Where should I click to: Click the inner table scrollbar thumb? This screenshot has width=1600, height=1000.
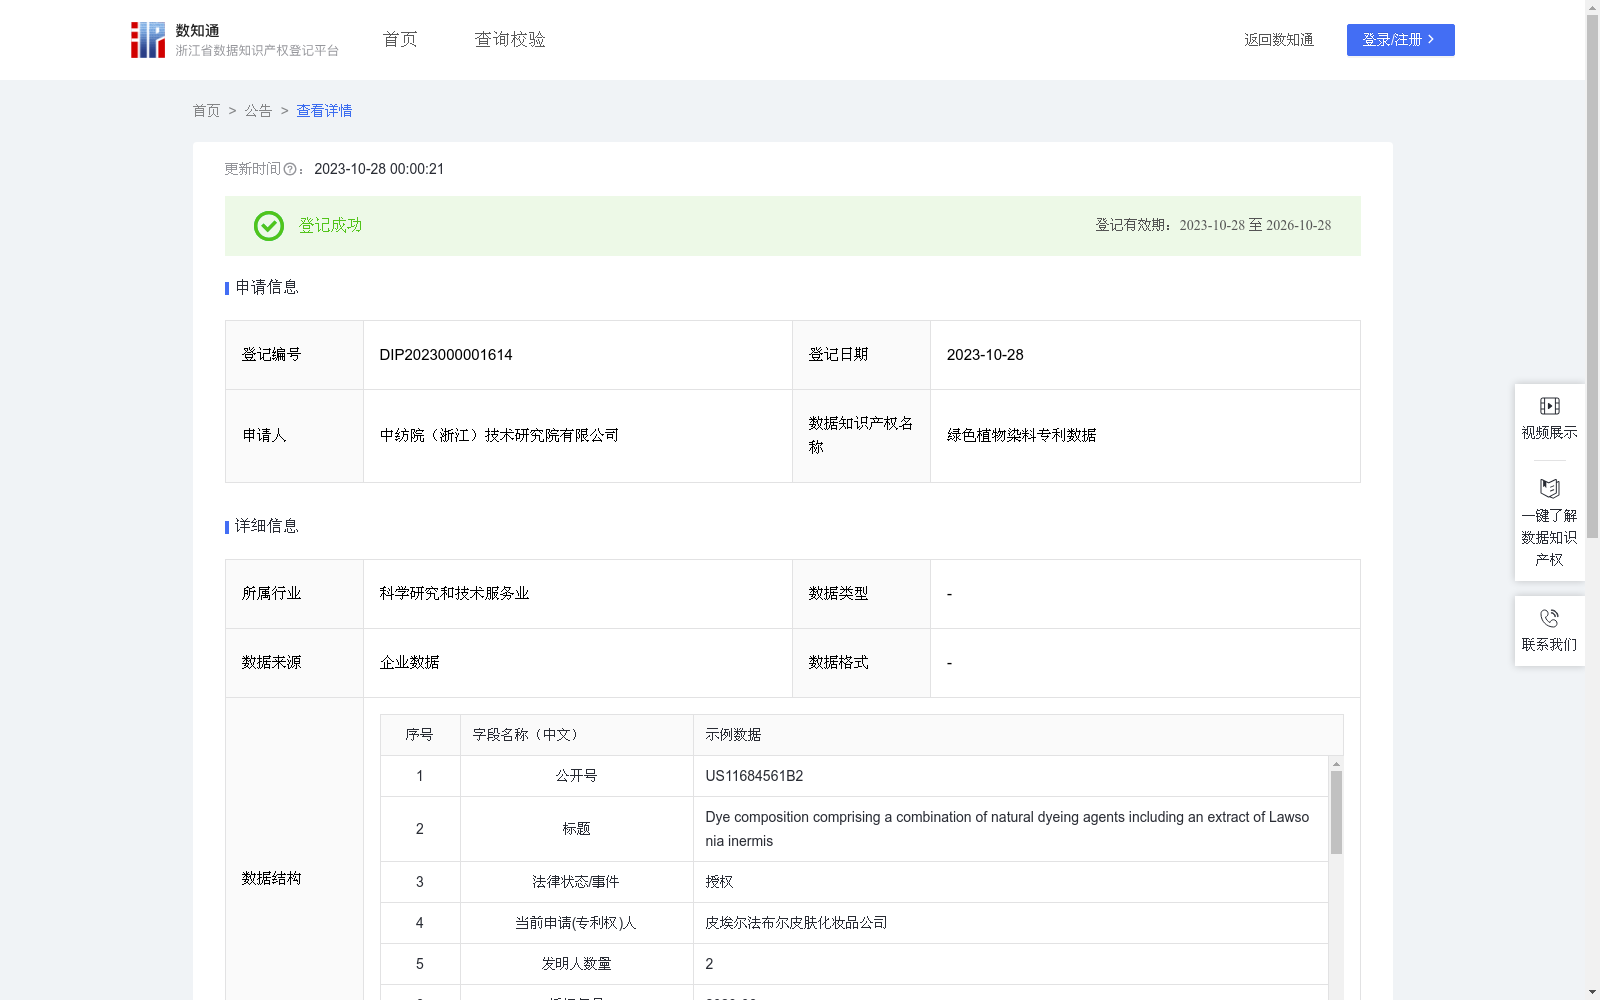[x=1336, y=812]
